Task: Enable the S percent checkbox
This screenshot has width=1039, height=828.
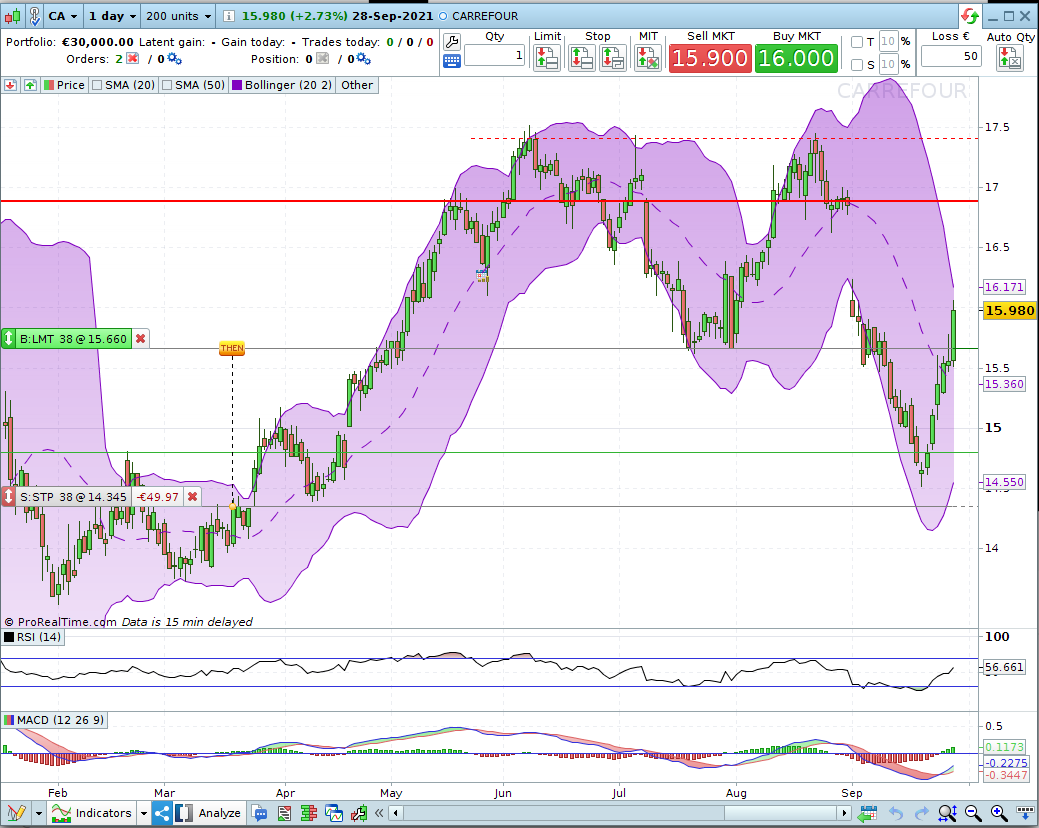Action: click(857, 64)
